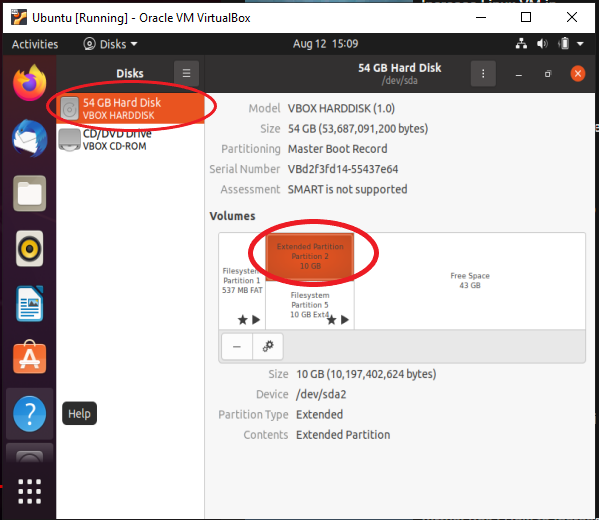Show all applications grid
The width and height of the screenshot is (599, 520).
pyautogui.click(x=29, y=491)
